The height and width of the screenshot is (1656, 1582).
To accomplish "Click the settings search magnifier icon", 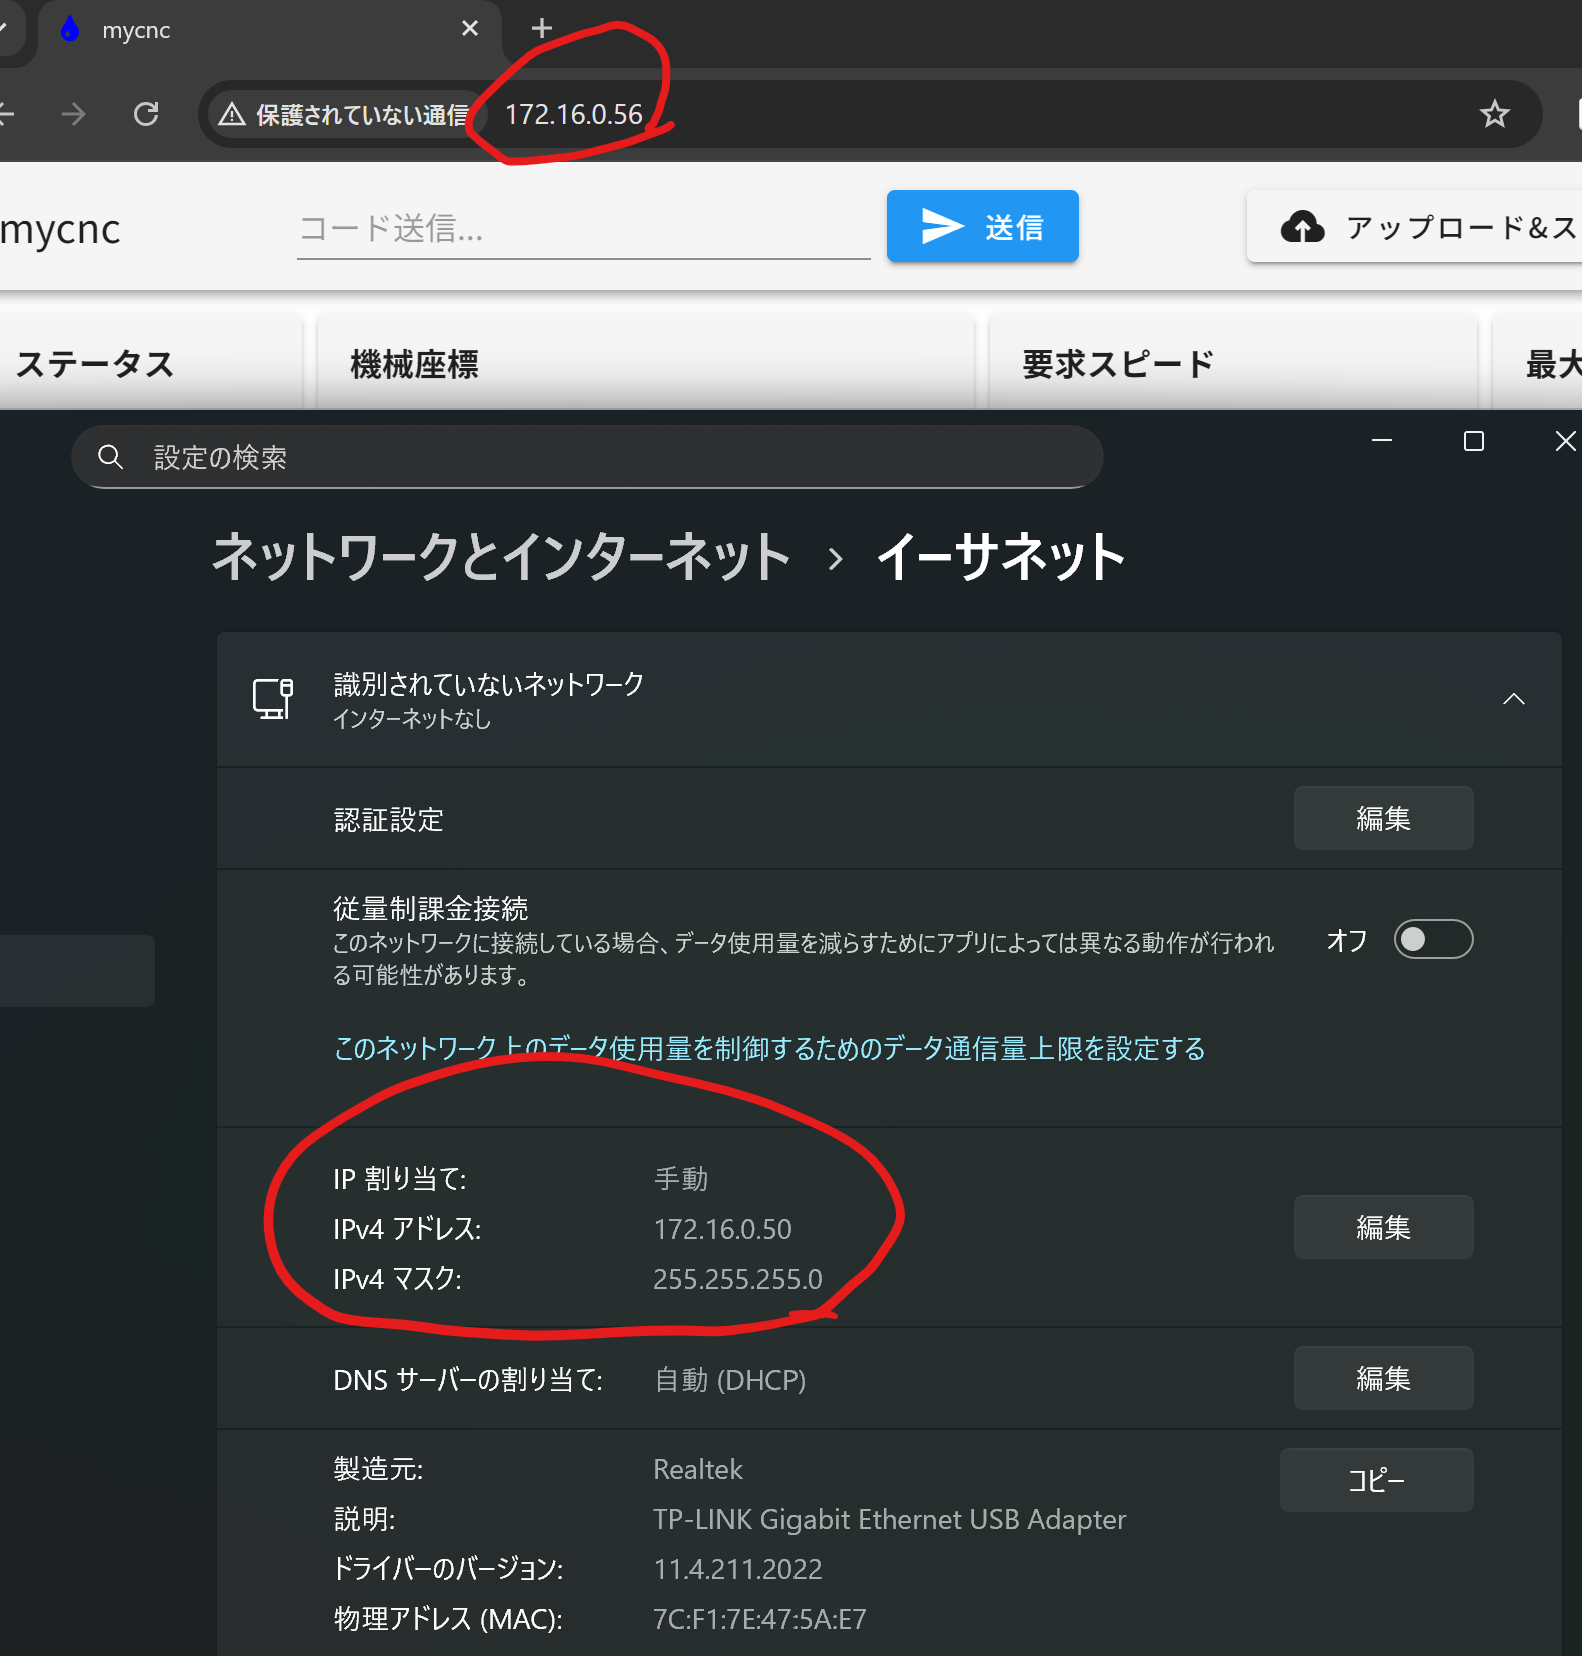I will coord(110,457).
